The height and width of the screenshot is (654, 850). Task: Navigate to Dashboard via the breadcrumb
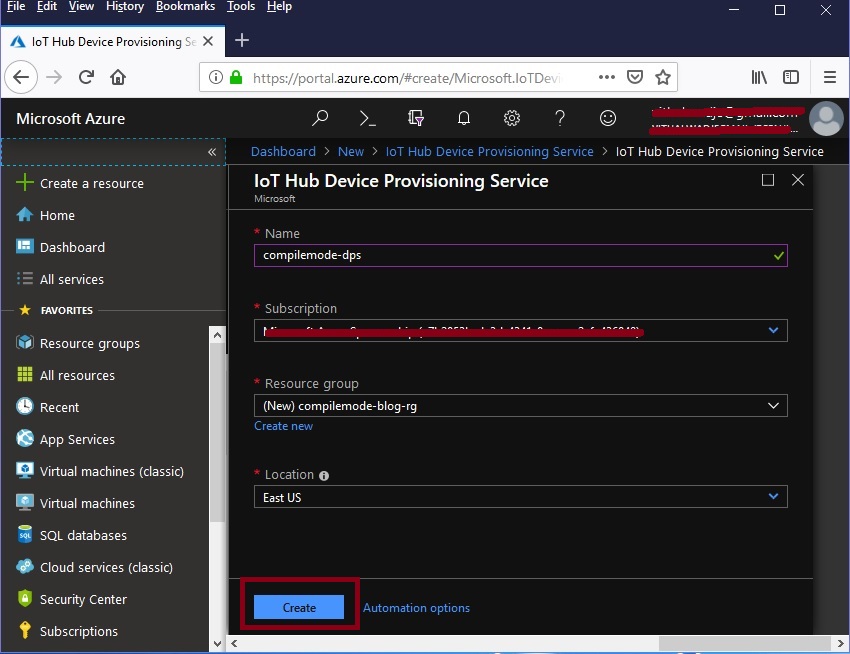click(x=283, y=151)
